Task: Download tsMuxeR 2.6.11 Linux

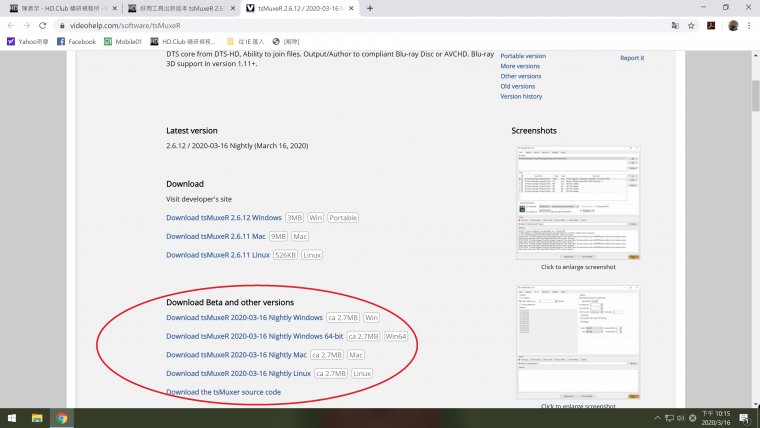Action: pos(218,255)
